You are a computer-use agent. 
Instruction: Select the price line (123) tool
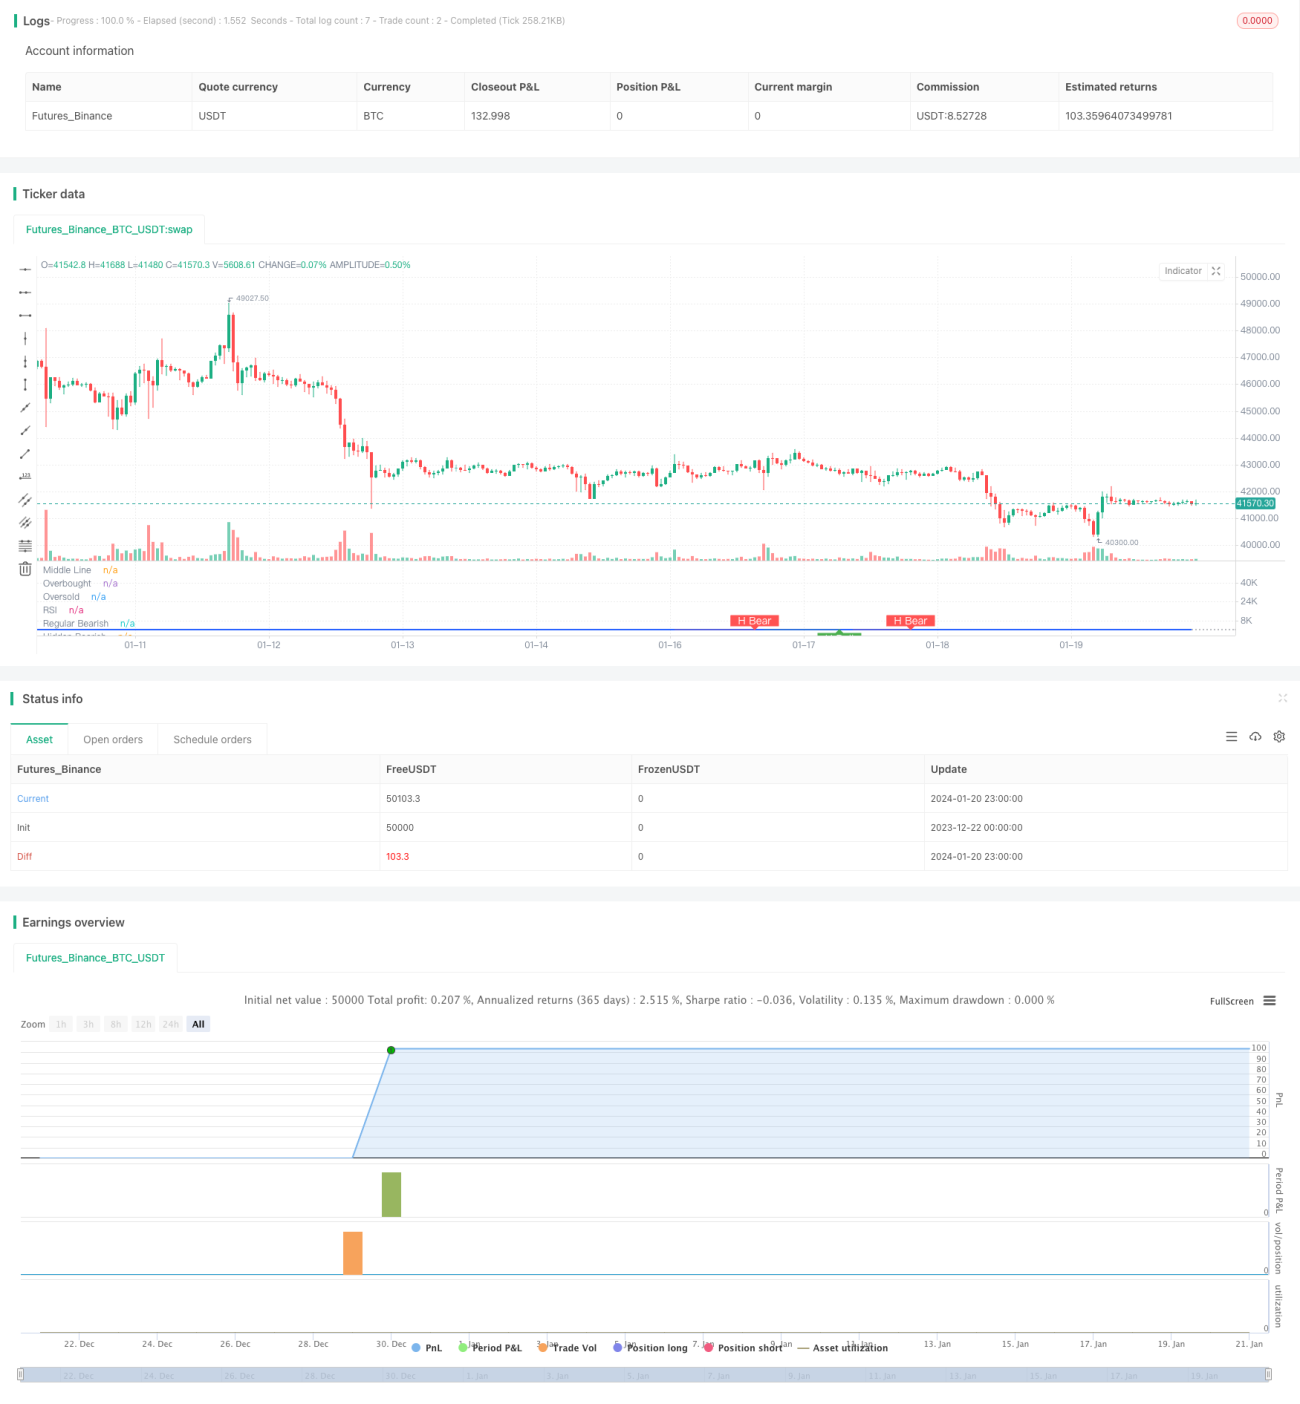(x=25, y=476)
